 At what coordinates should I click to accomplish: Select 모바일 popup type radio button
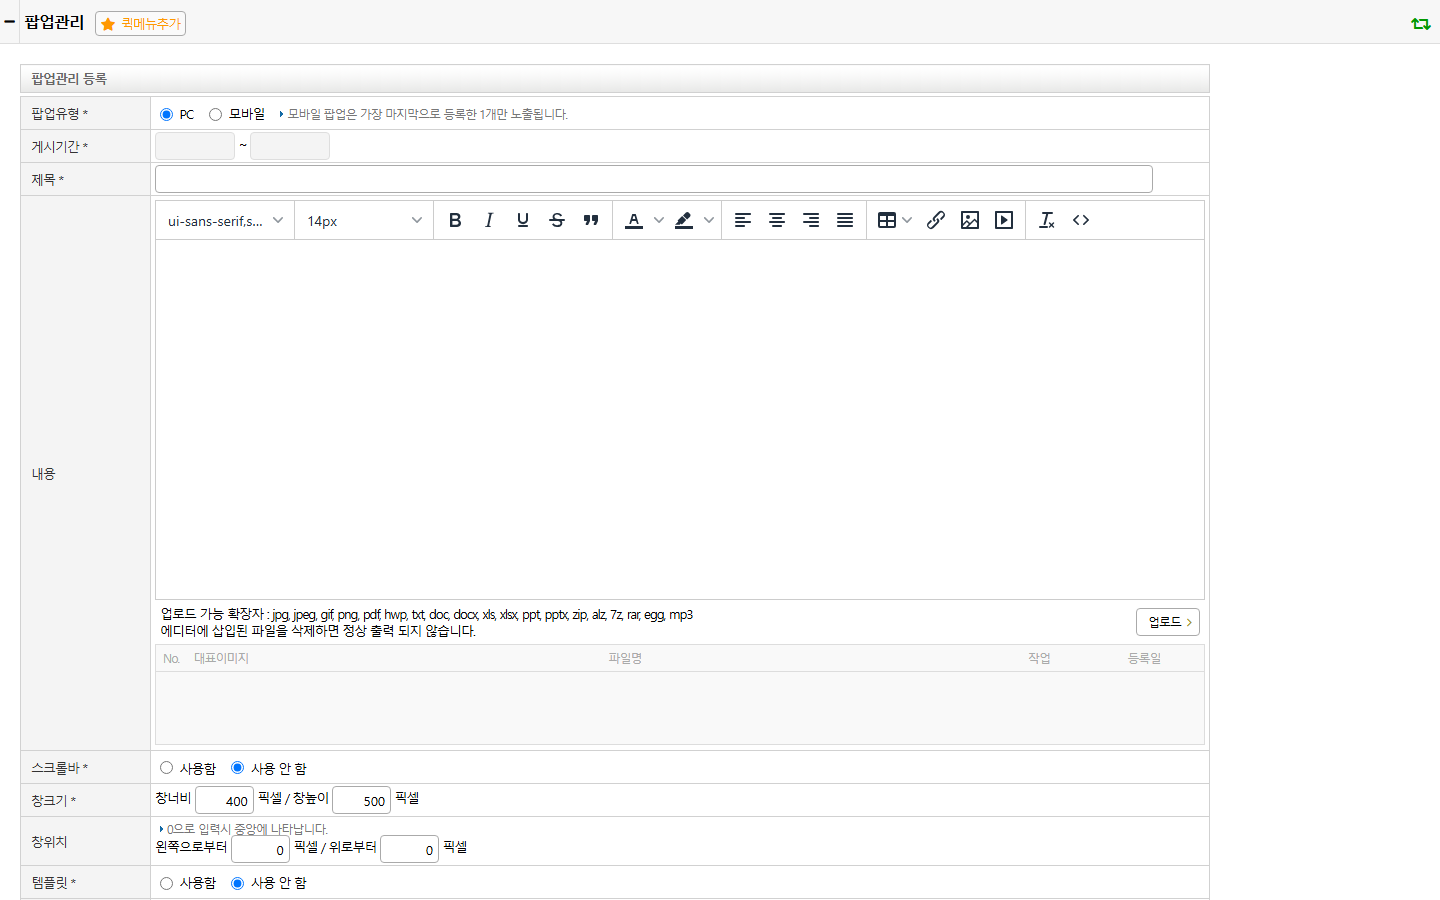215,114
